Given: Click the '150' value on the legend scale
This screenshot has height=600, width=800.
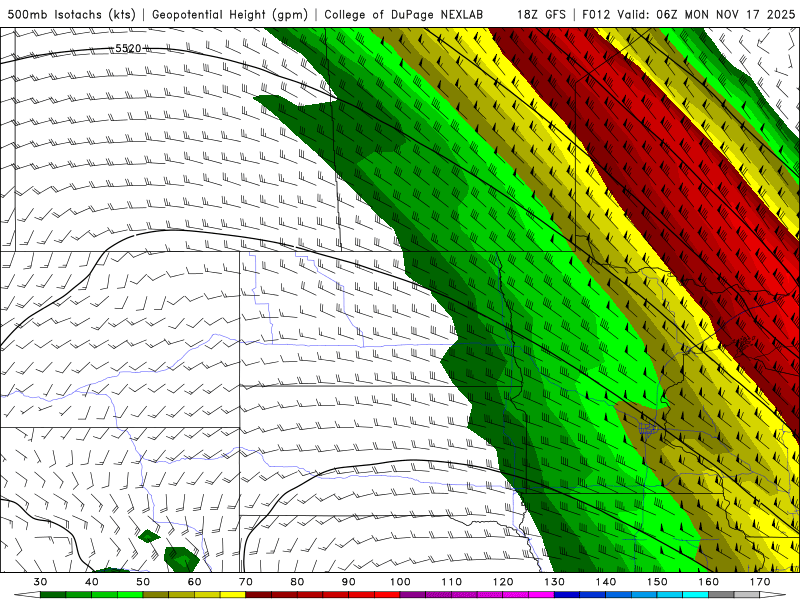Looking at the screenshot, I should [x=657, y=582].
